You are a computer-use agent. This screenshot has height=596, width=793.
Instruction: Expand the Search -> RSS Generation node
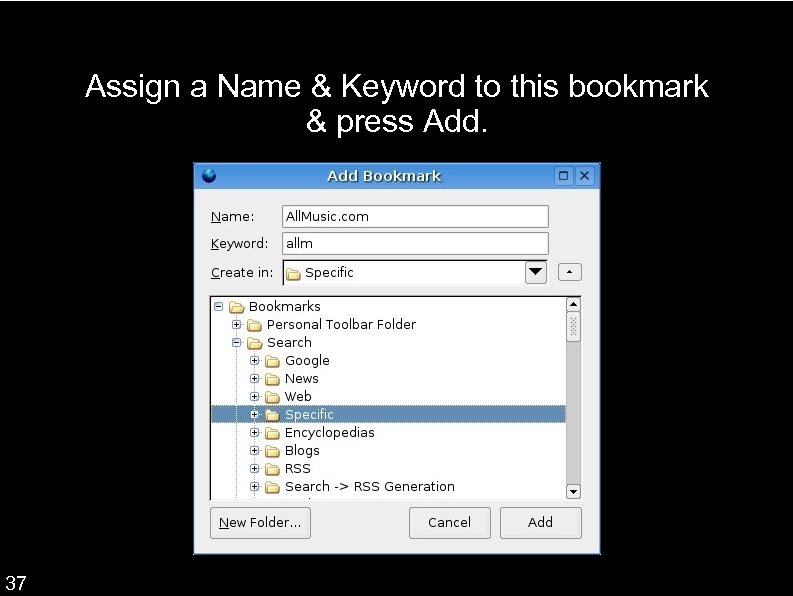click(x=254, y=486)
